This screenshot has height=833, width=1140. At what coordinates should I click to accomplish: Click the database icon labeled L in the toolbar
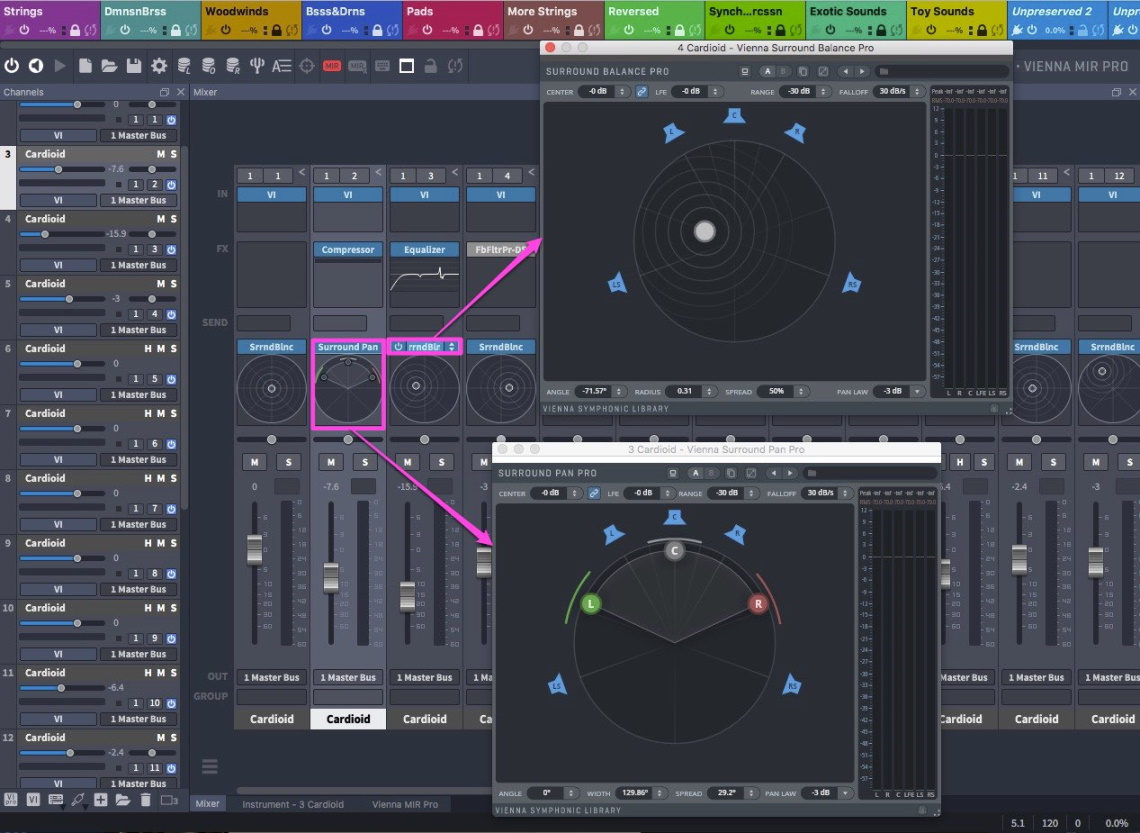[184, 66]
